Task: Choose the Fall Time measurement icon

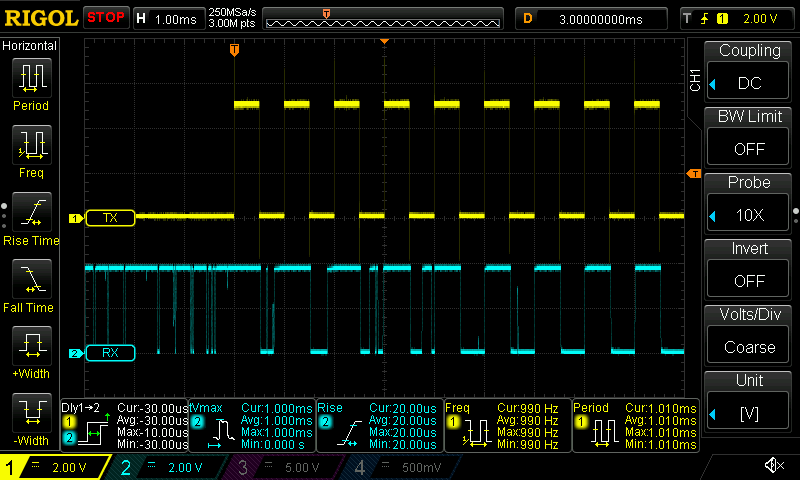Action: 30,279
